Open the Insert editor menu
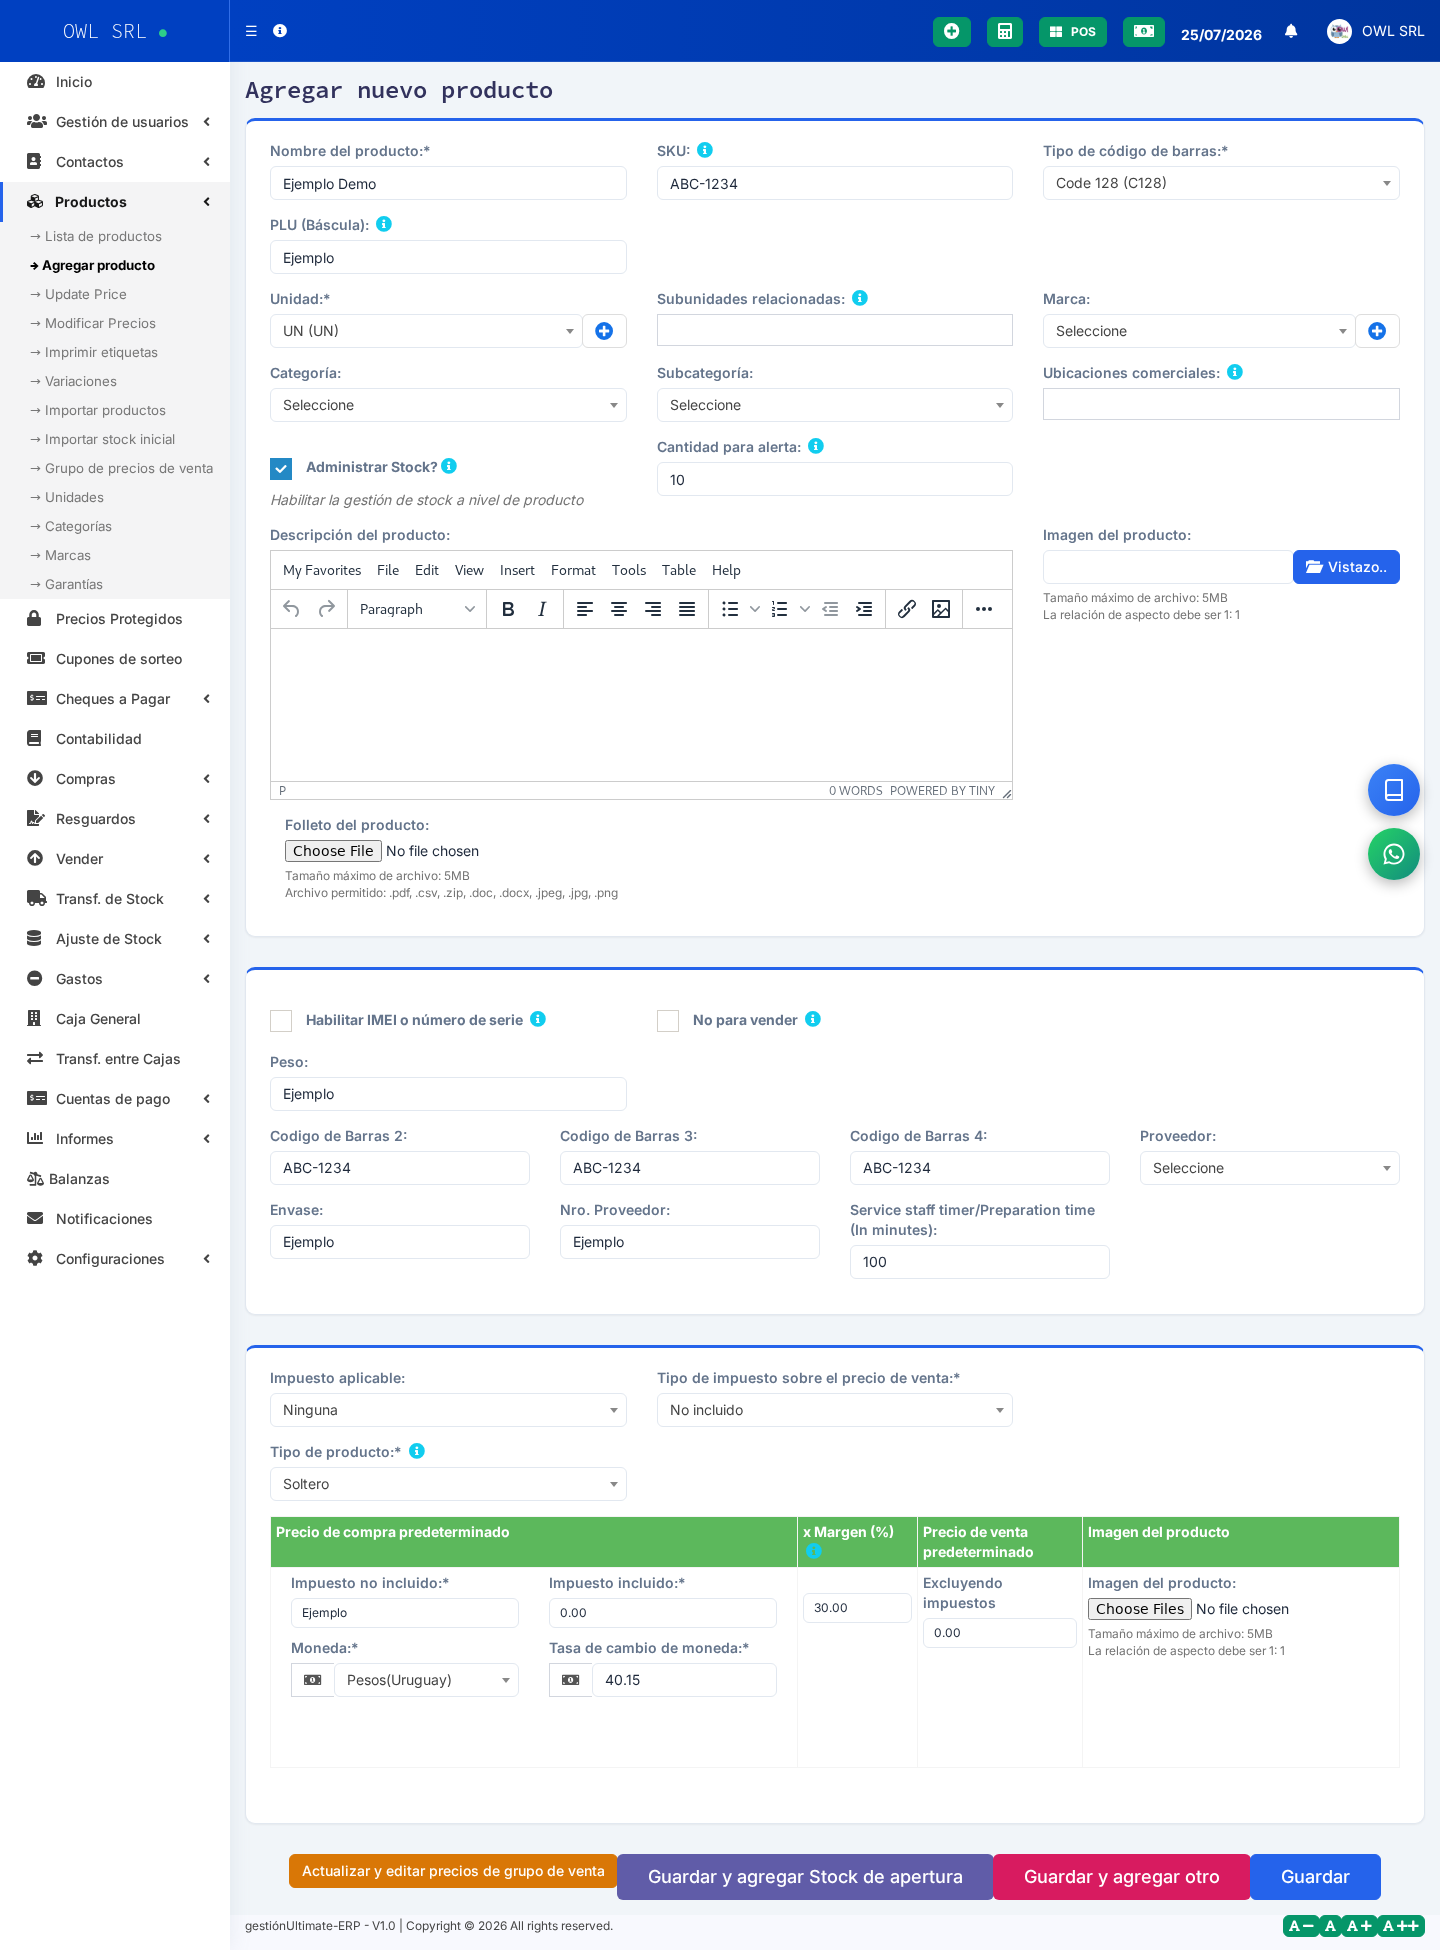1440x1950 pixels. tap(517, 570)
